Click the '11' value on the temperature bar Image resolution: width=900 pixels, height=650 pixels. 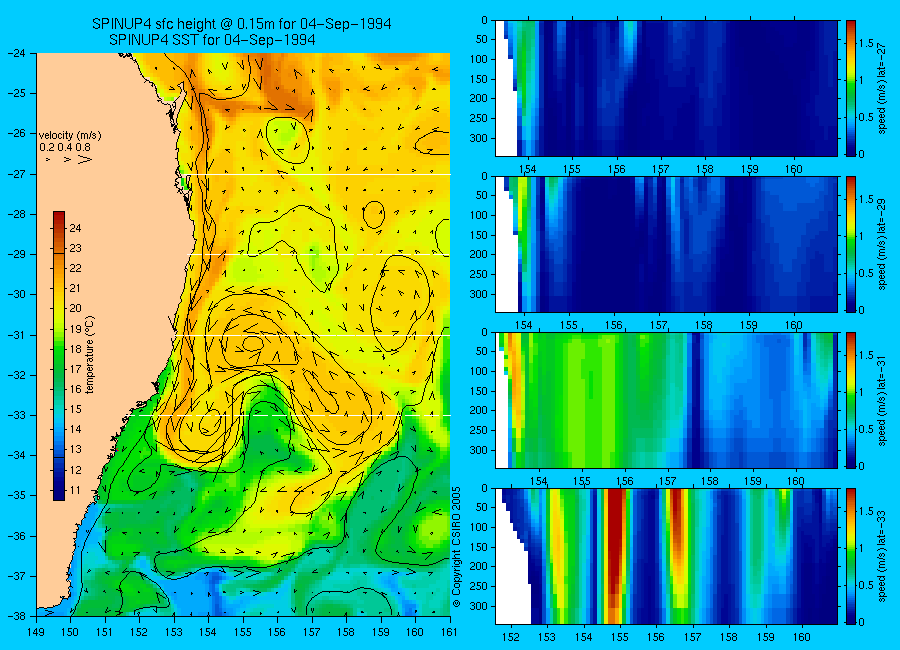click(76, 490)
